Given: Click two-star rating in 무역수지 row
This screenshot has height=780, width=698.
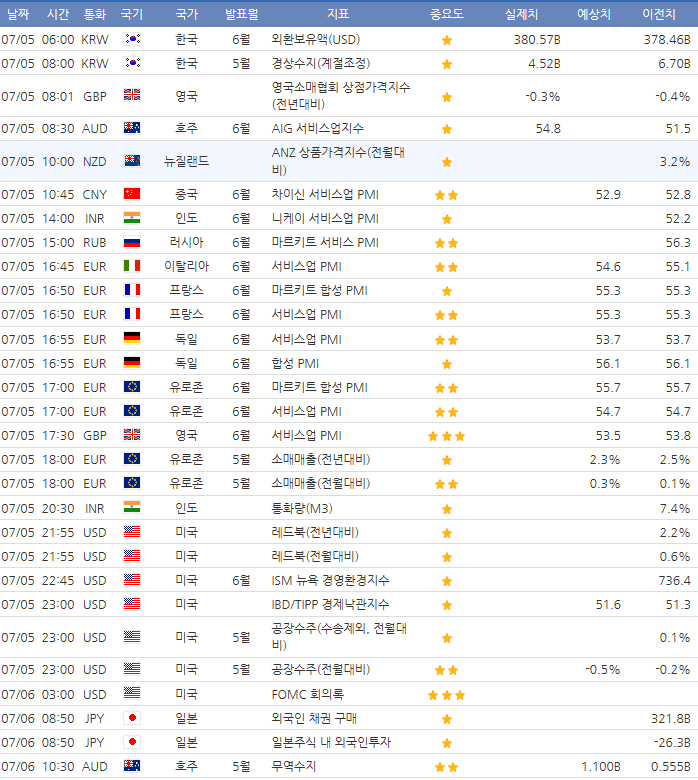Looking at the screenshot, I should [x=446, y=767].
